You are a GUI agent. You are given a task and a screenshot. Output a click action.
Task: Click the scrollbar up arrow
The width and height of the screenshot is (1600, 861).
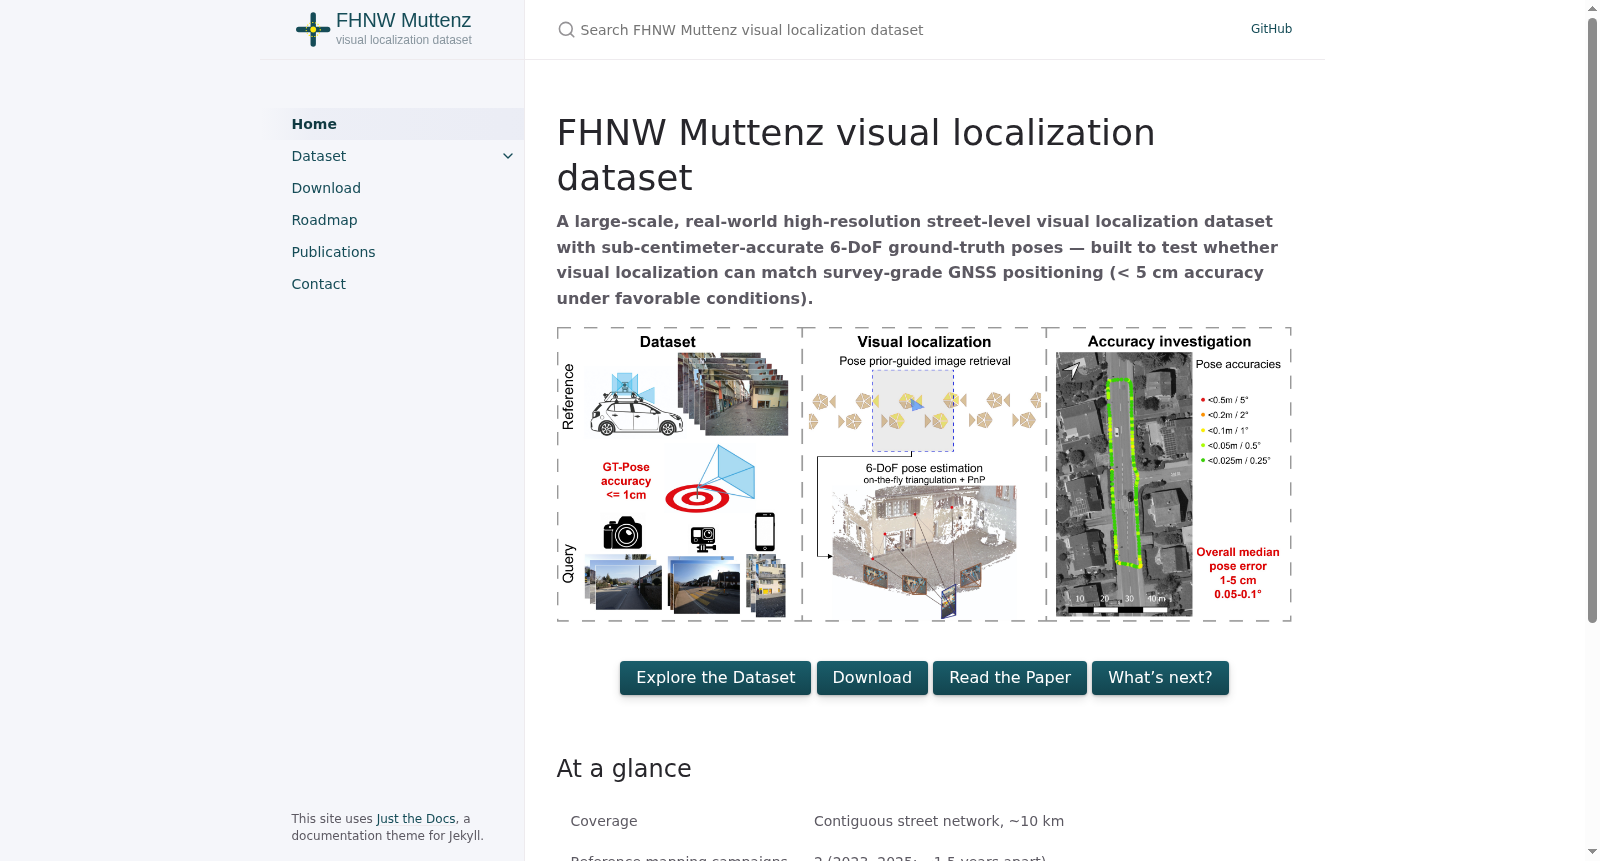tap(1592, 8)
